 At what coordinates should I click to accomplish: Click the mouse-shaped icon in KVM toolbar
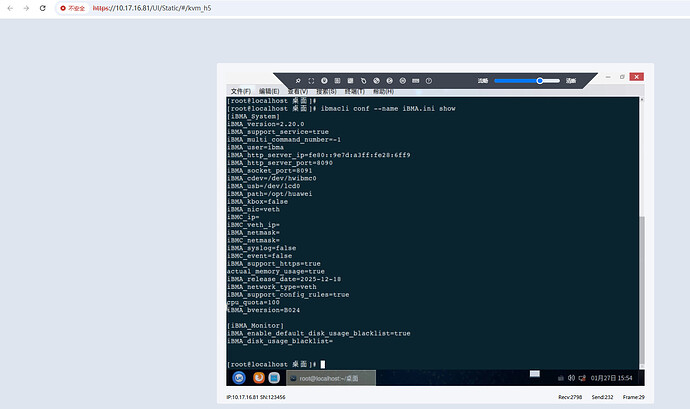(363, 81)
